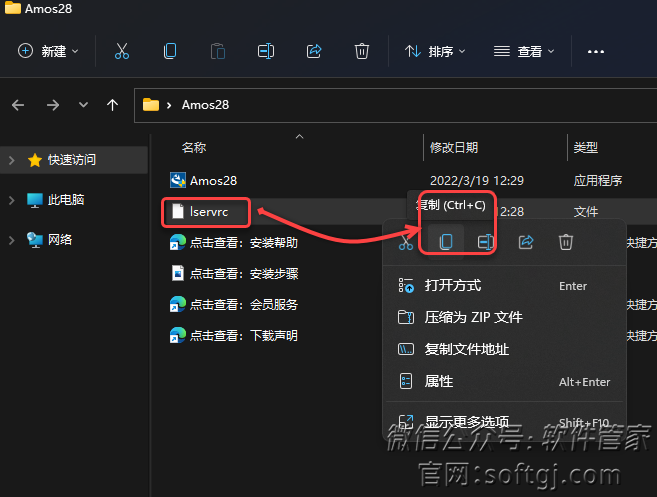Choose 复制文件地址 from context menu

(504, 349)
